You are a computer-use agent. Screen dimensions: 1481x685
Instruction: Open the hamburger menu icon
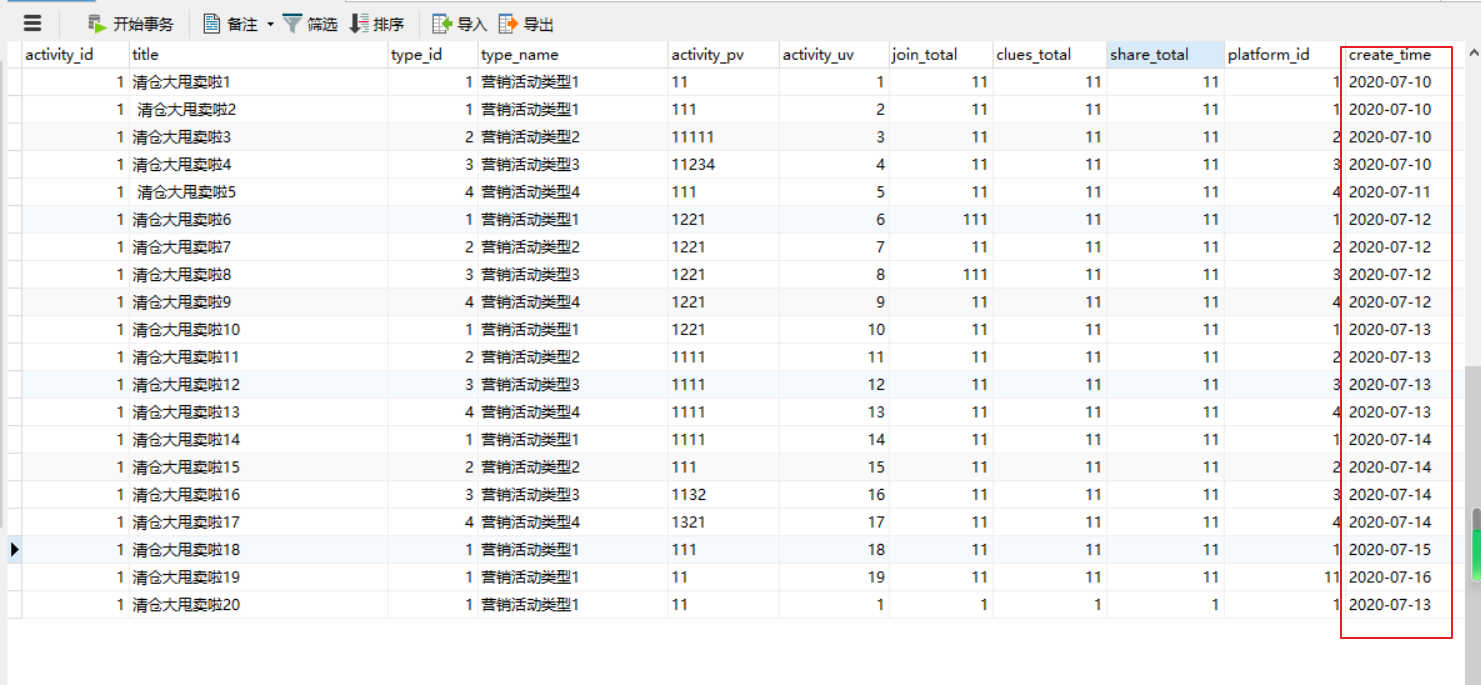32,23
